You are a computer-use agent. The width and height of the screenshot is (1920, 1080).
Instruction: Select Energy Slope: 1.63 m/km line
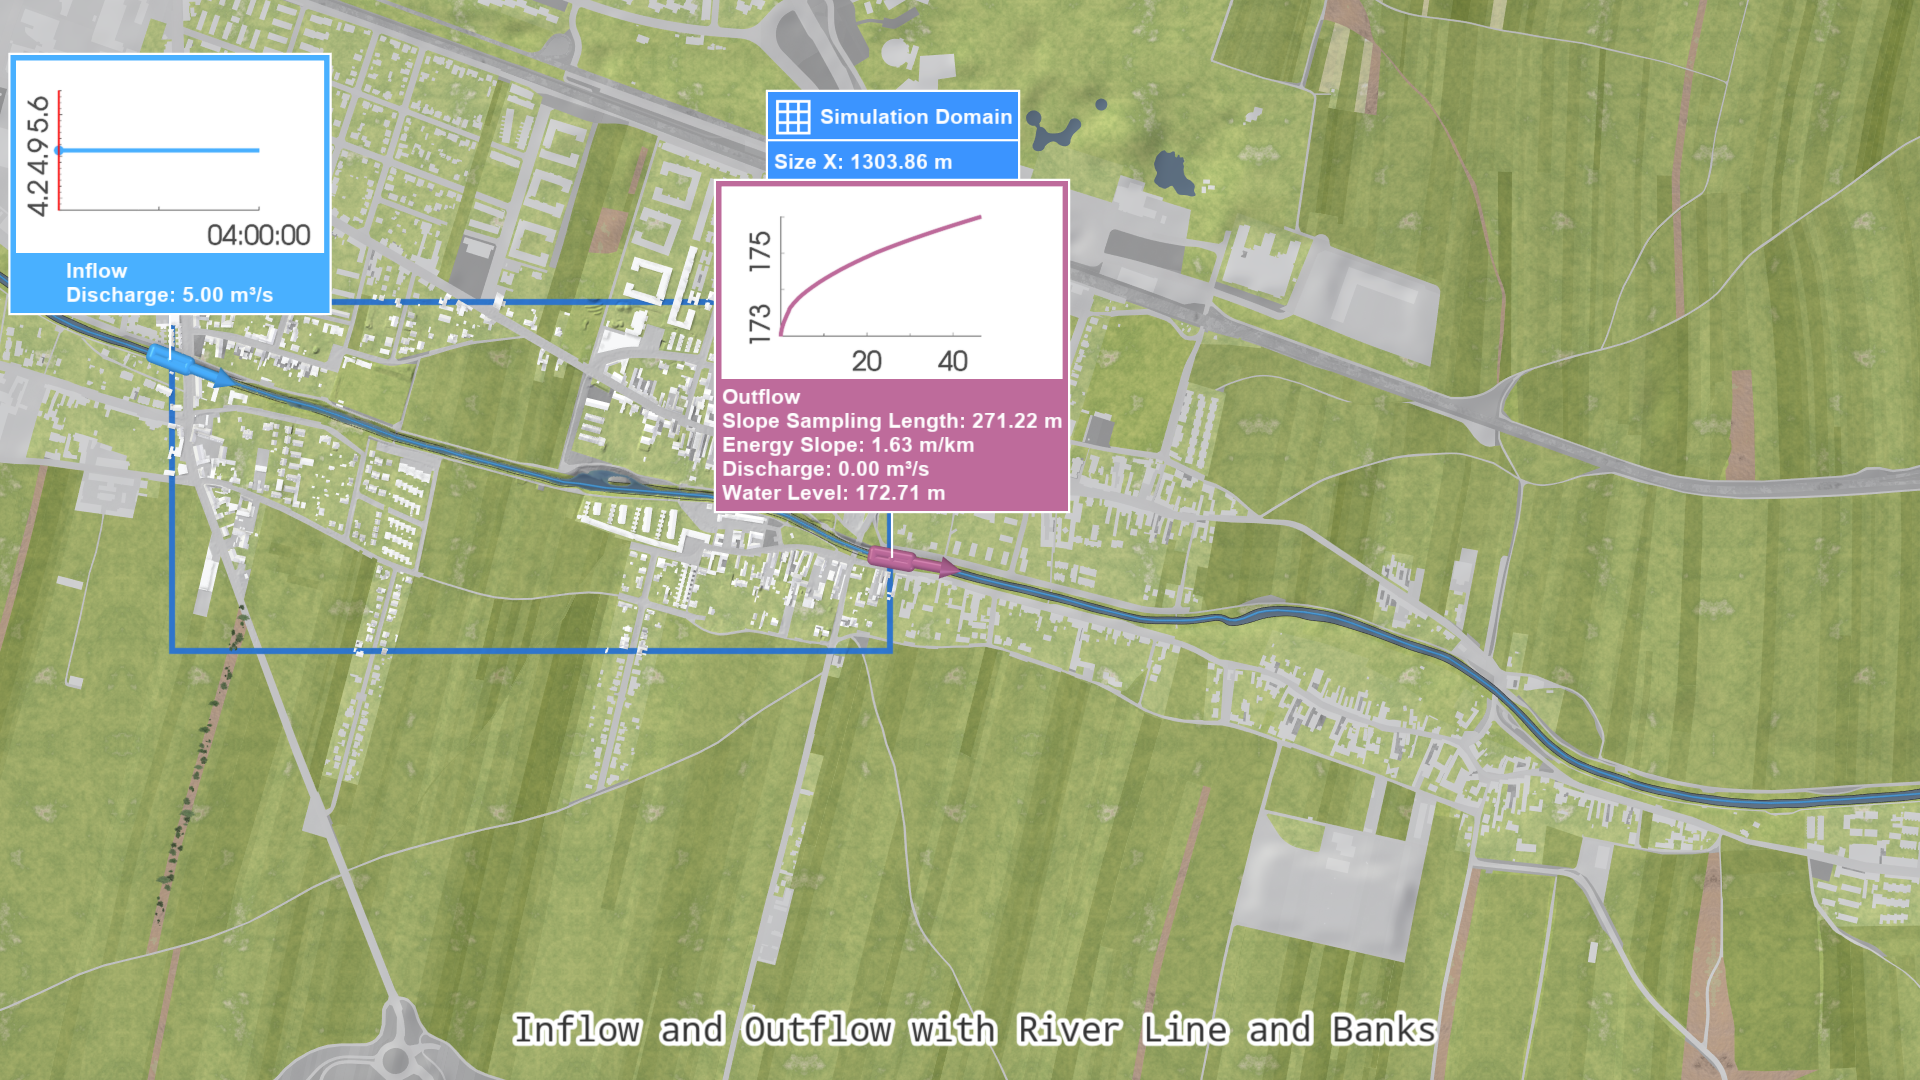(847, 445)
